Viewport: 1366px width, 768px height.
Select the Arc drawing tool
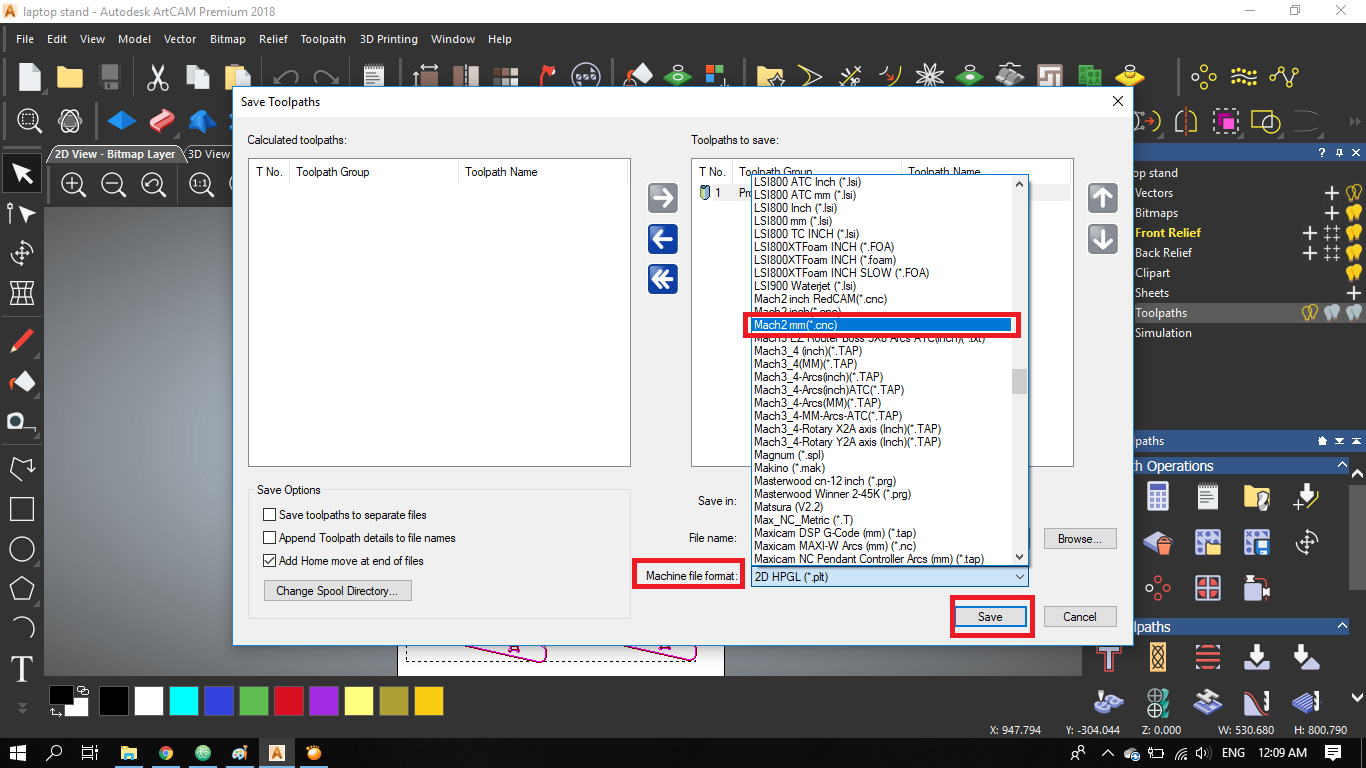22,628
